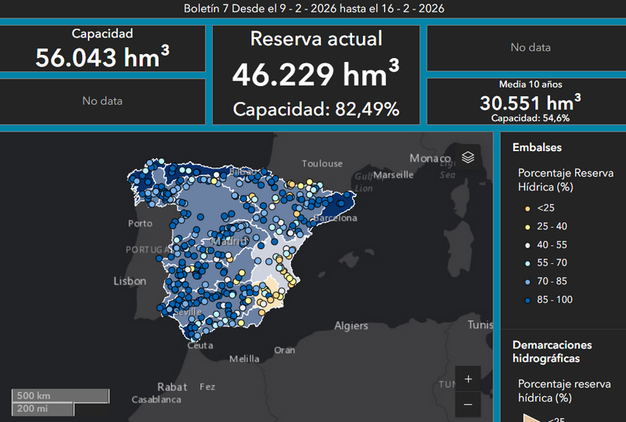Click the 55 - 70 legend dot
Viewport: 626px width, 422px height.
pyautogui.click(x=527, y=263)
